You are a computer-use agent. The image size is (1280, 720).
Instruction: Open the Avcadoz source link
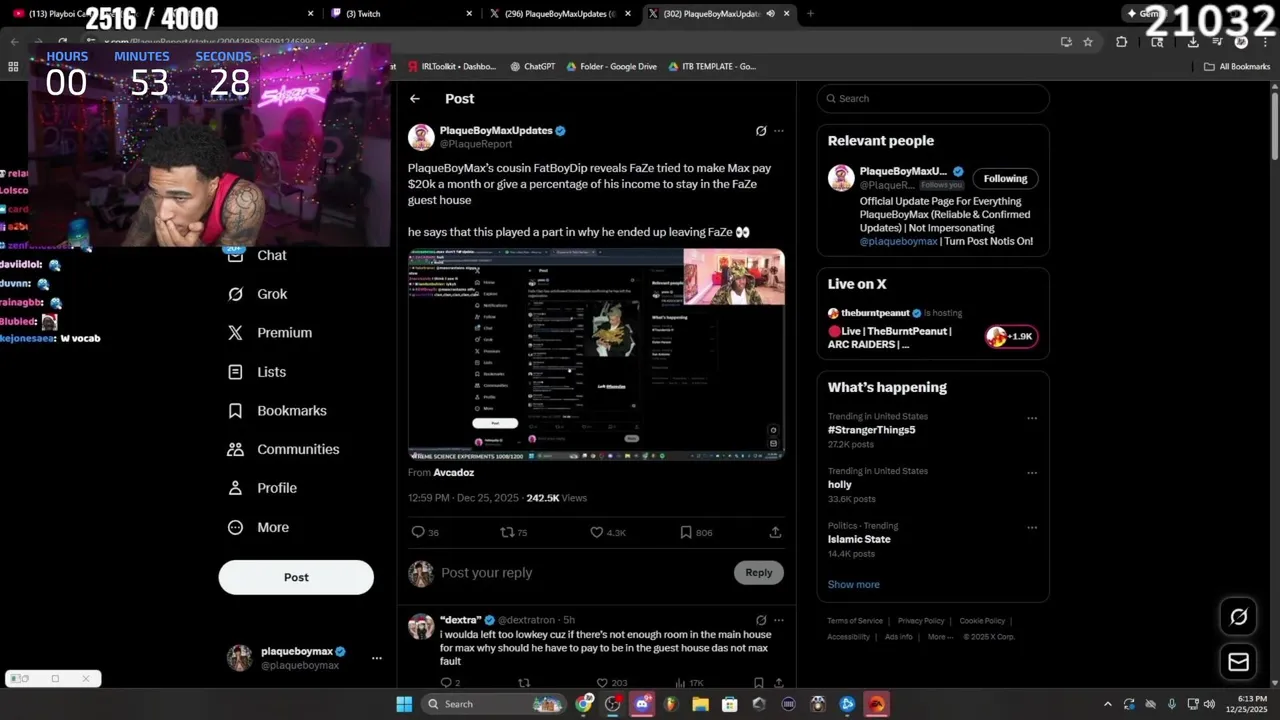pyautogui.click(x=454, y=472)
